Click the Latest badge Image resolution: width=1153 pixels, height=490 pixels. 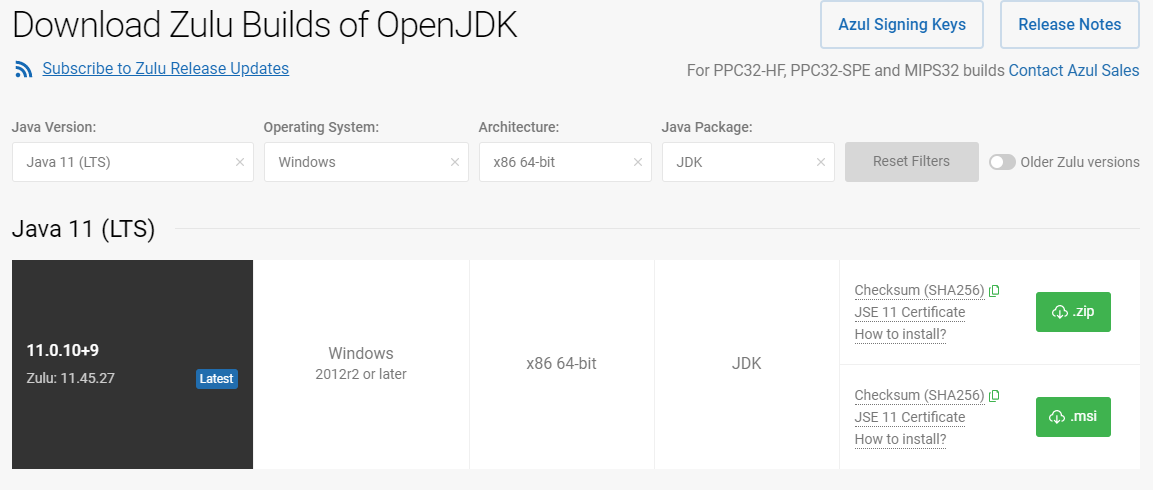pyautogui.click(x=217, y=379)
